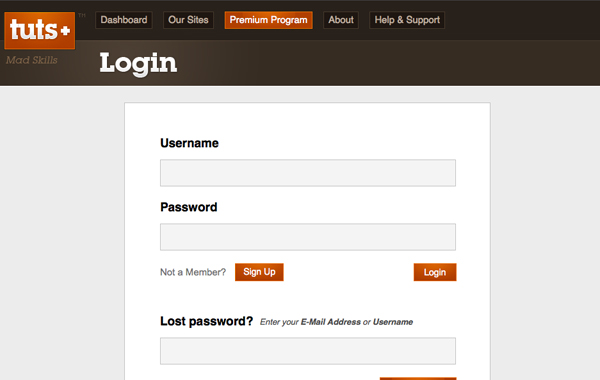Click the Username field label

tap(189, 143)
